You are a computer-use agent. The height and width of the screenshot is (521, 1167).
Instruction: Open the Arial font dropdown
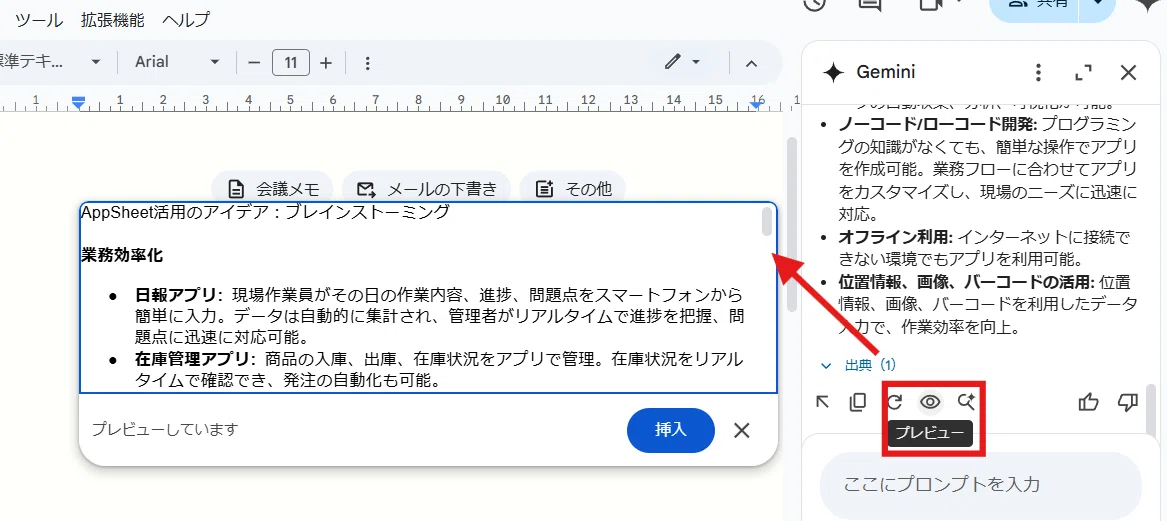point(177,62)
